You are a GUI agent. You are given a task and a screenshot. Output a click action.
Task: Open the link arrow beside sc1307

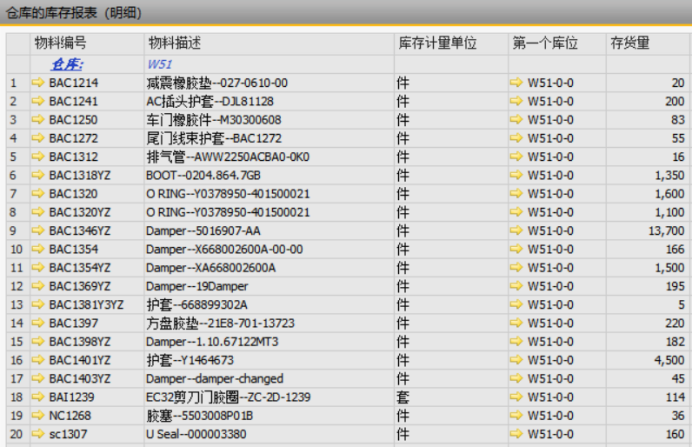pyautogui.click(x=39, y=434)
